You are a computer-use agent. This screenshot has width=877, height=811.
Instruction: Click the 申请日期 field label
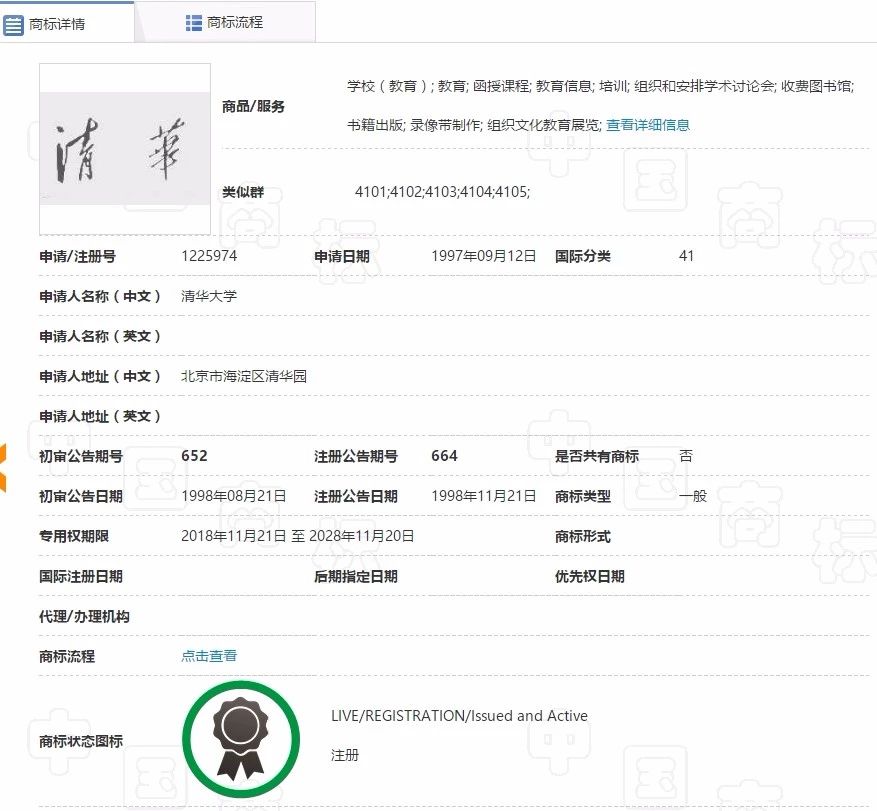[342, 257]
